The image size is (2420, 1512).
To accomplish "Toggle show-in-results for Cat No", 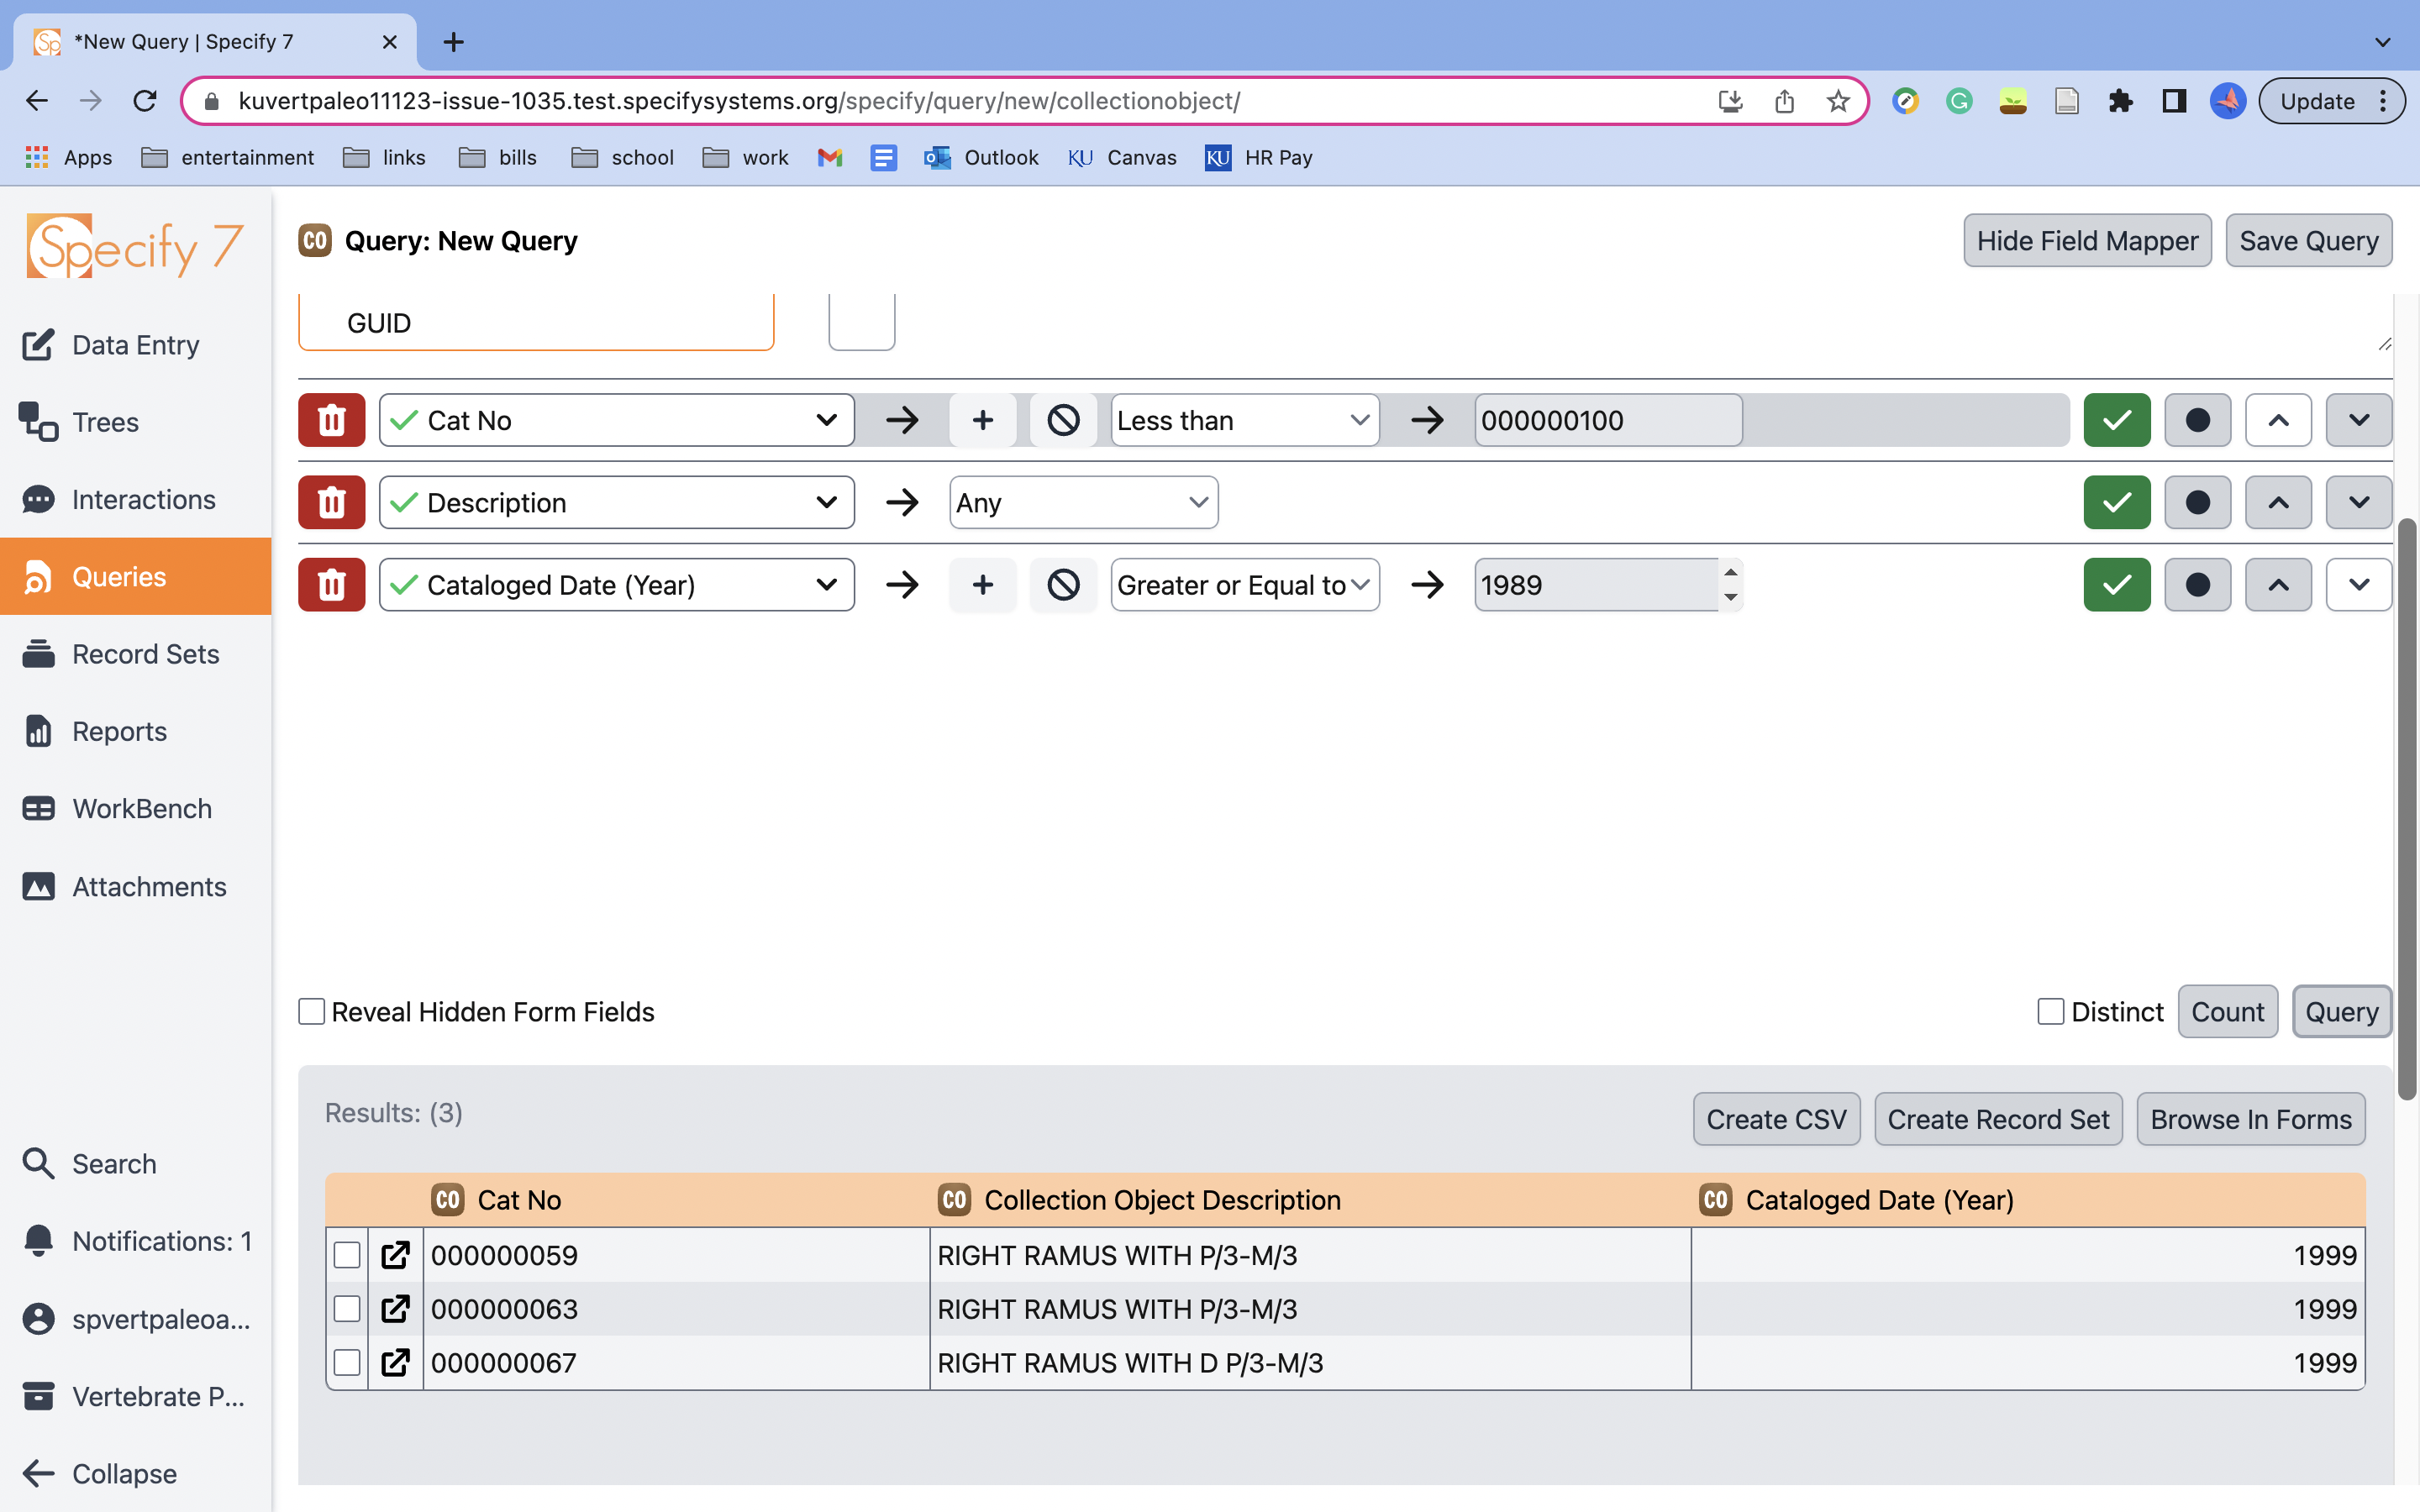I will coord(2117,420).
